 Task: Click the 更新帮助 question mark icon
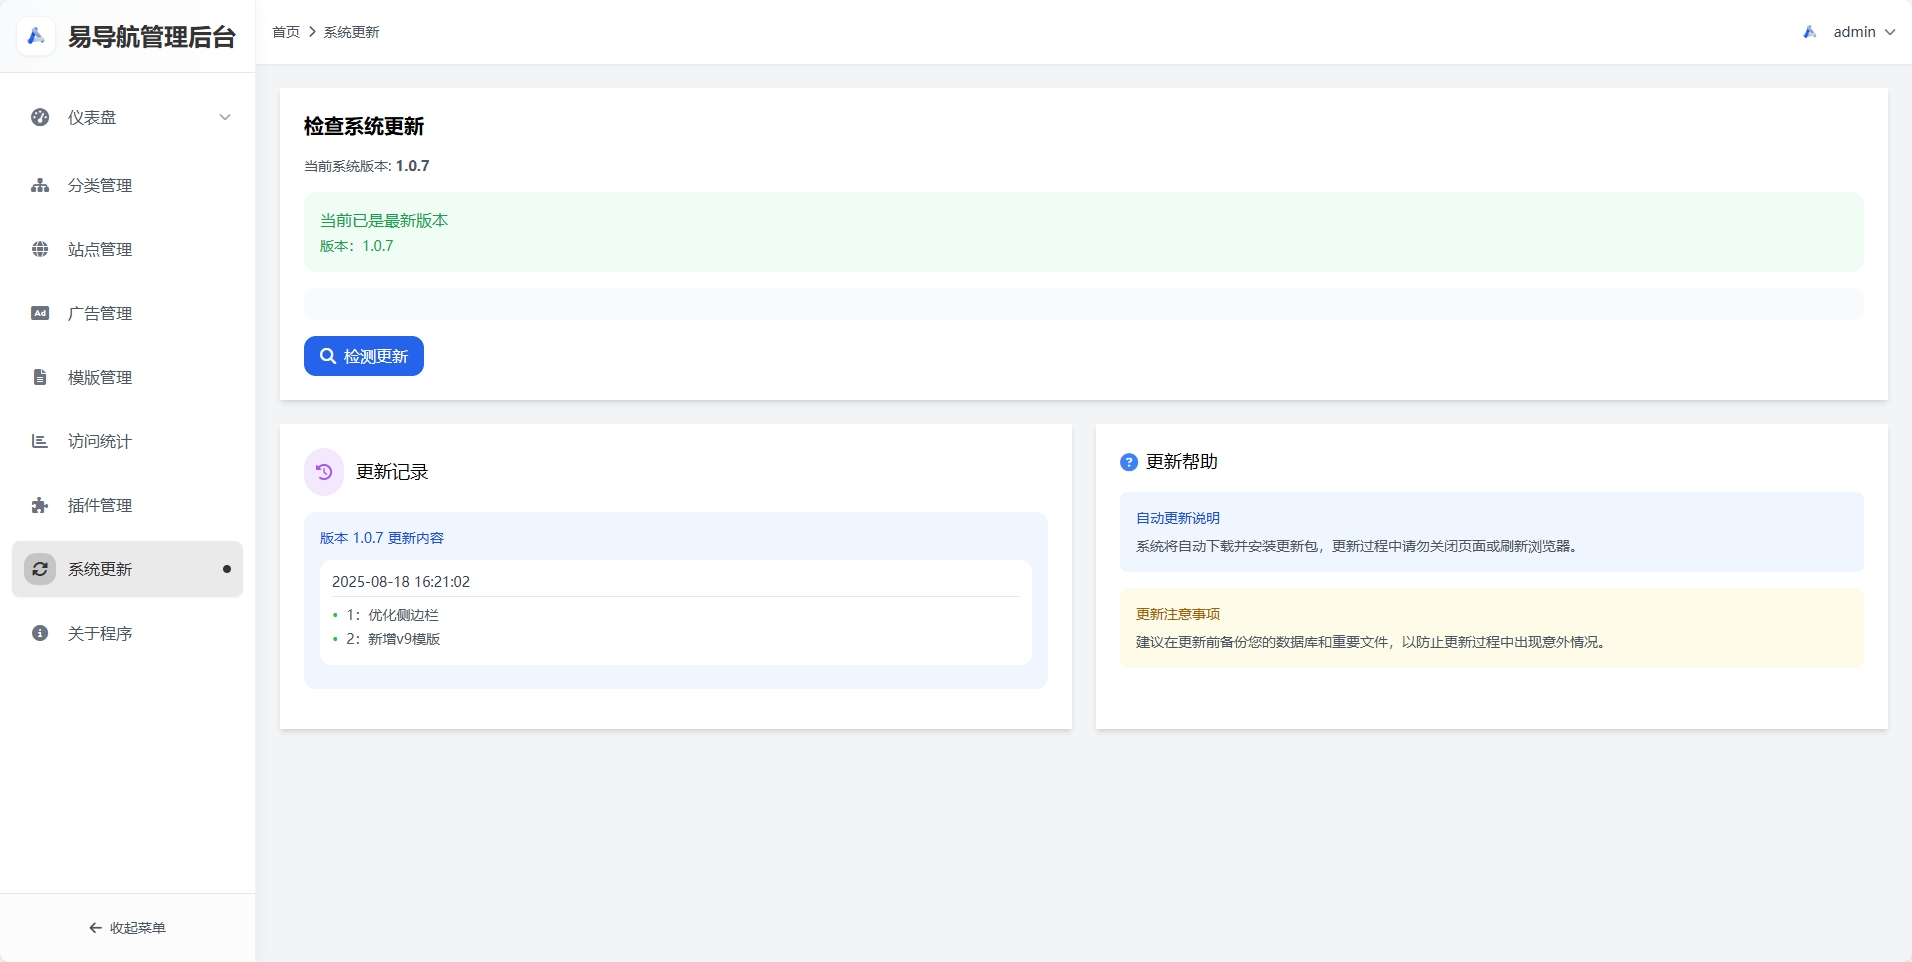(1129, 462)
